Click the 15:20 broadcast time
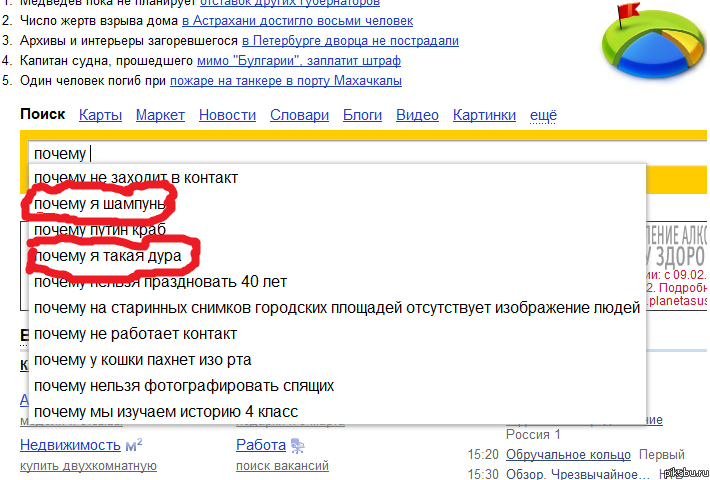 pos(483,454)
